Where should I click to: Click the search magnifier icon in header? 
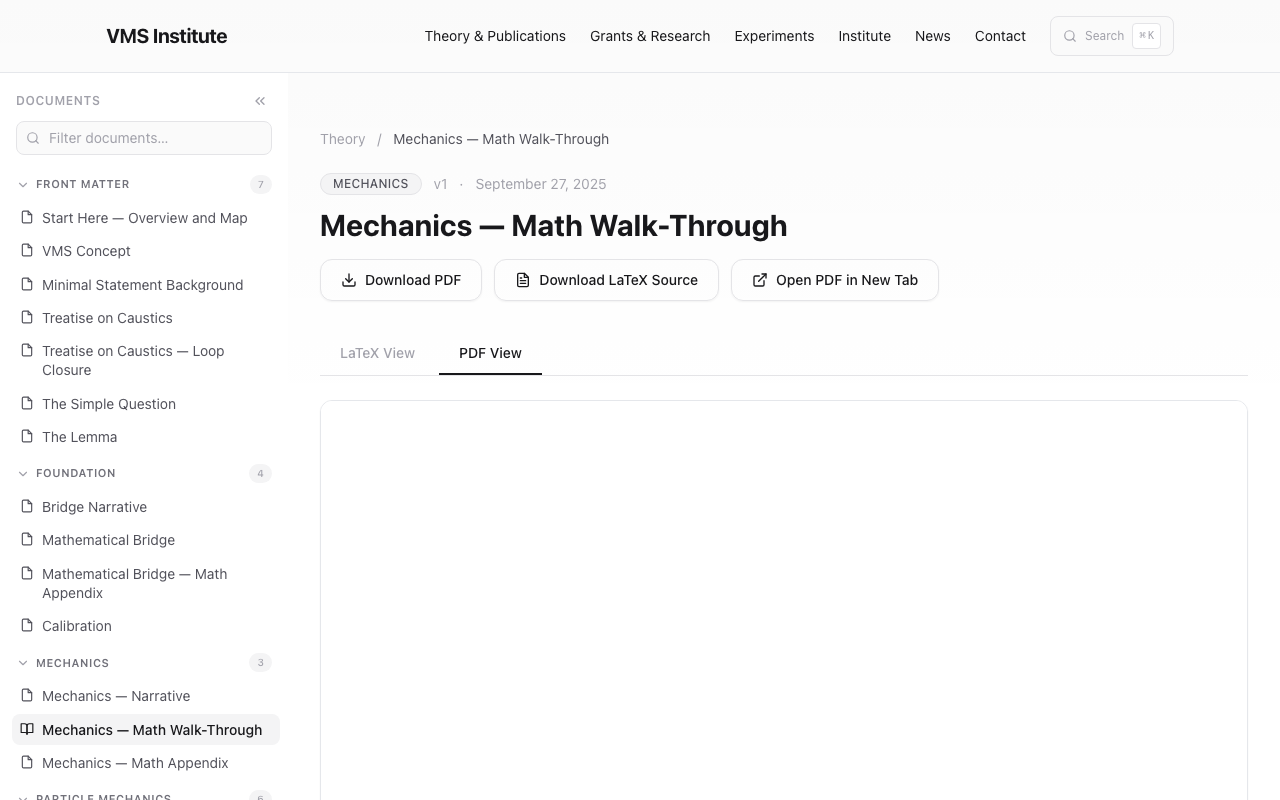pyautogui.click(x=1070, y=36)
